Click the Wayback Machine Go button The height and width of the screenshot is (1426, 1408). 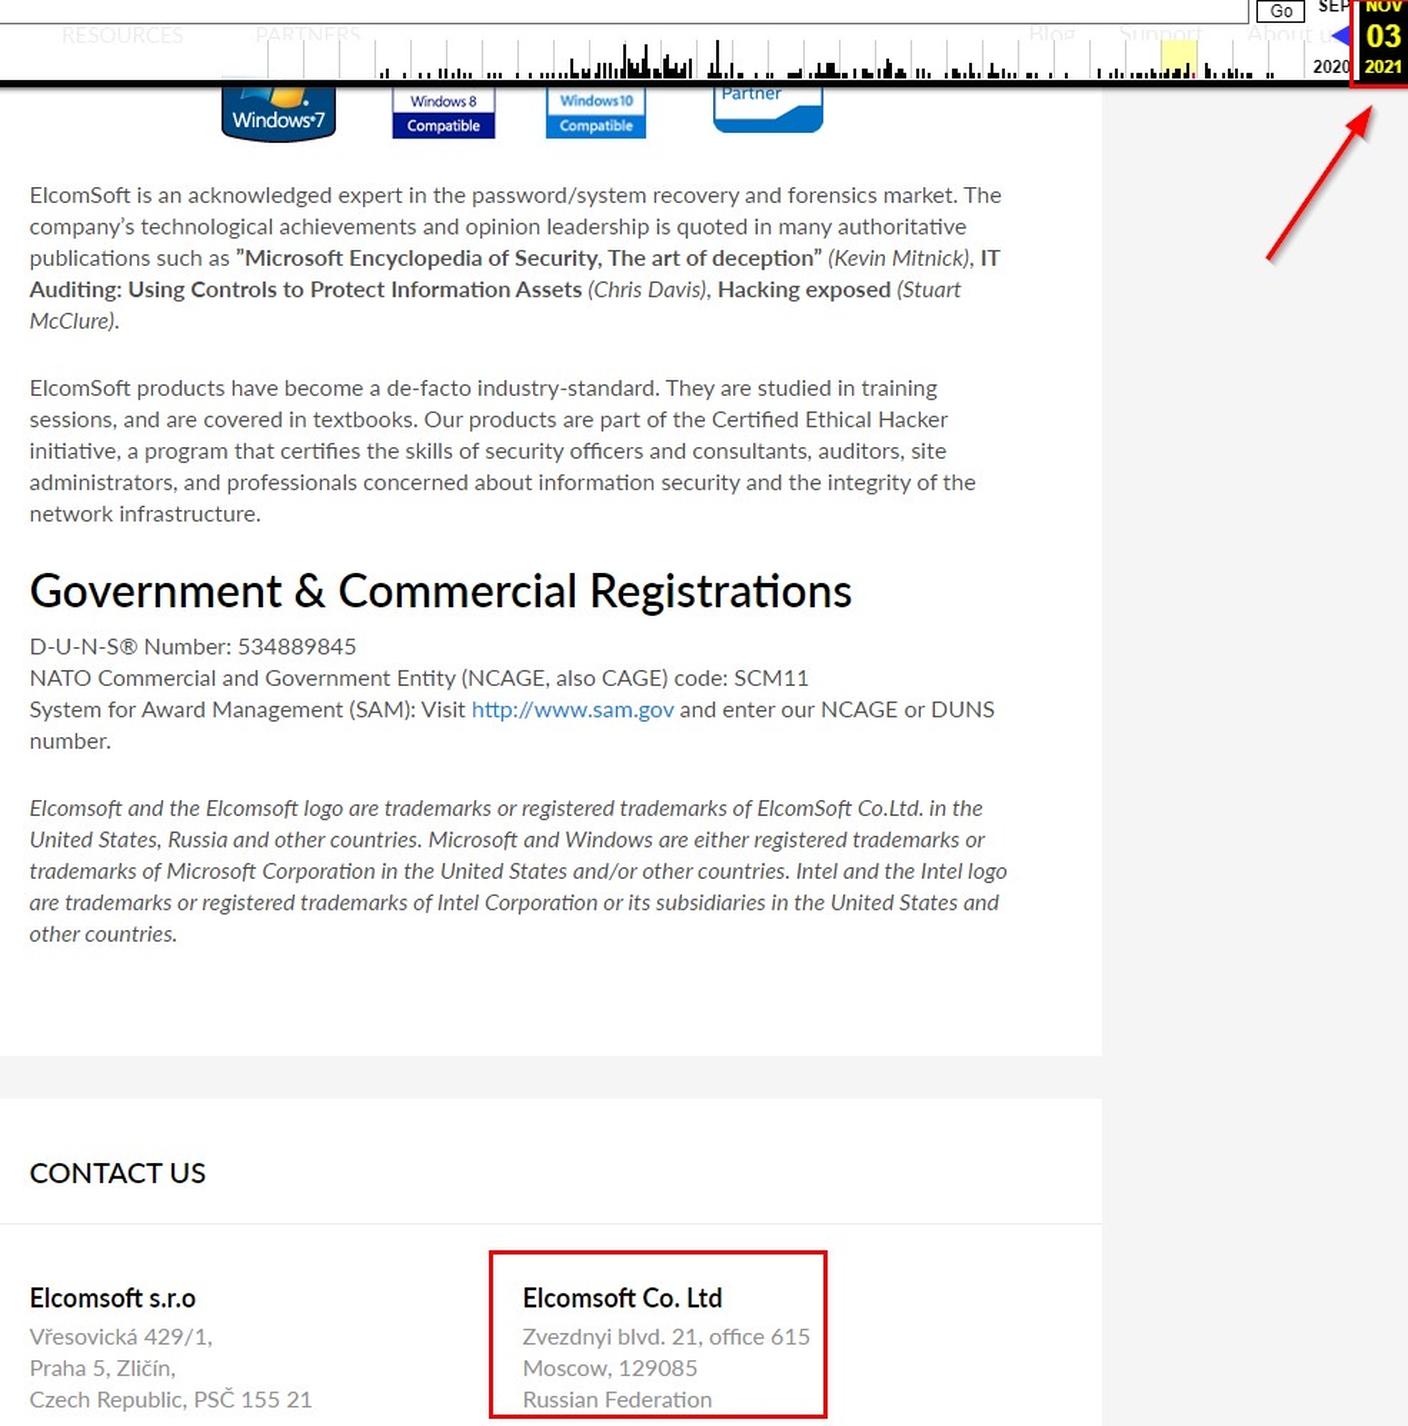[x=1280, y=11]
